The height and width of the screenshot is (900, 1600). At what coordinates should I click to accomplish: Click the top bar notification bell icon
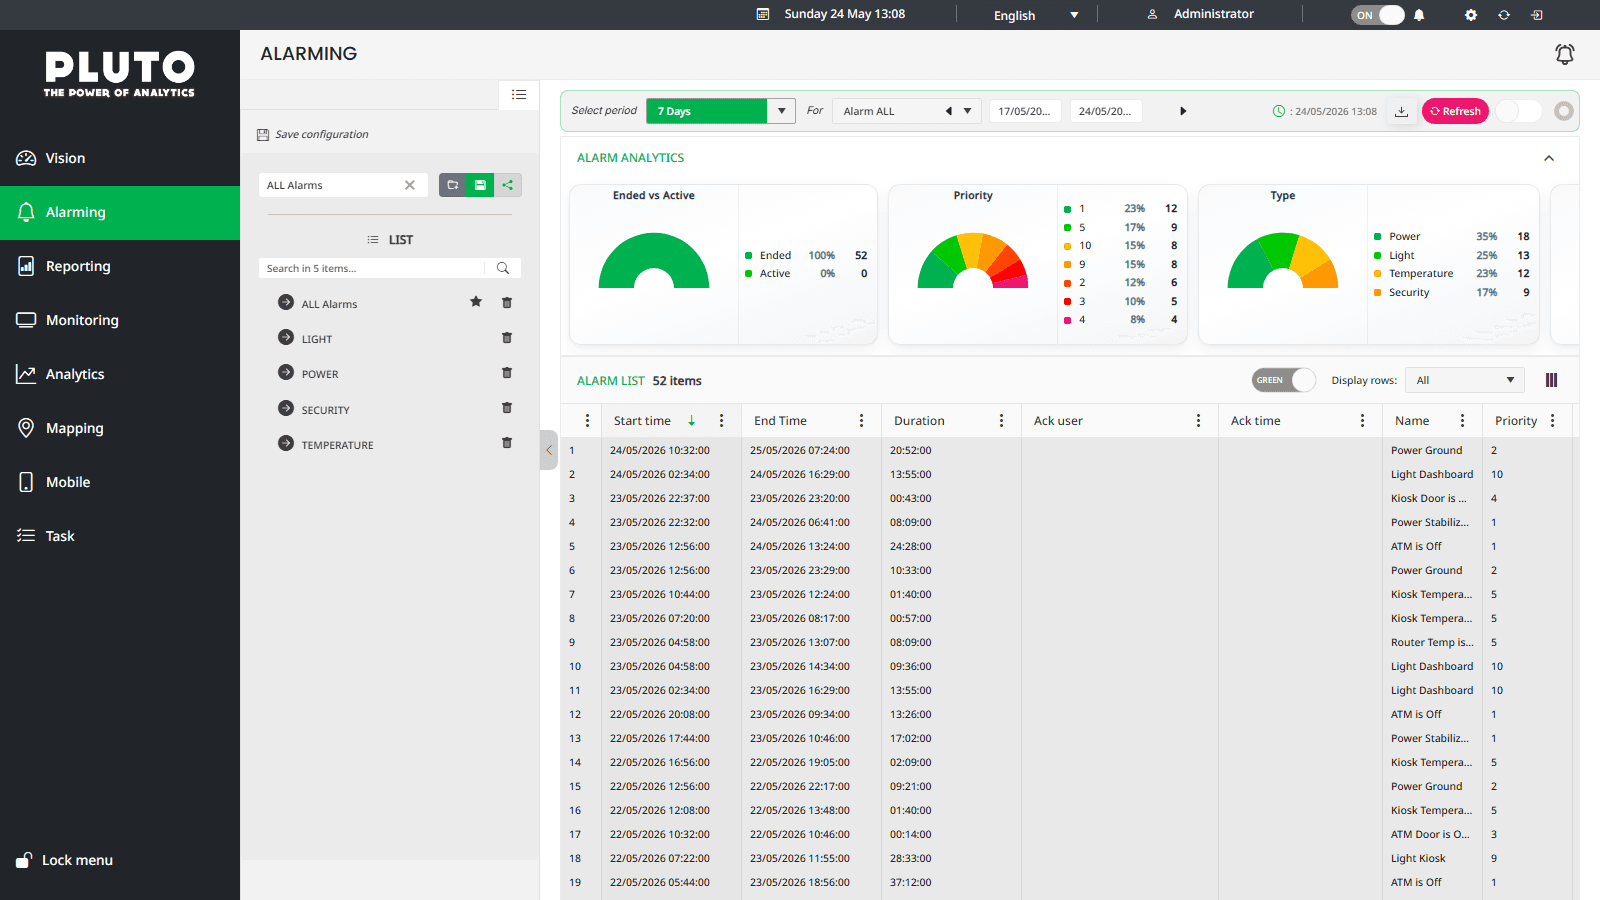click(1419, 15)
